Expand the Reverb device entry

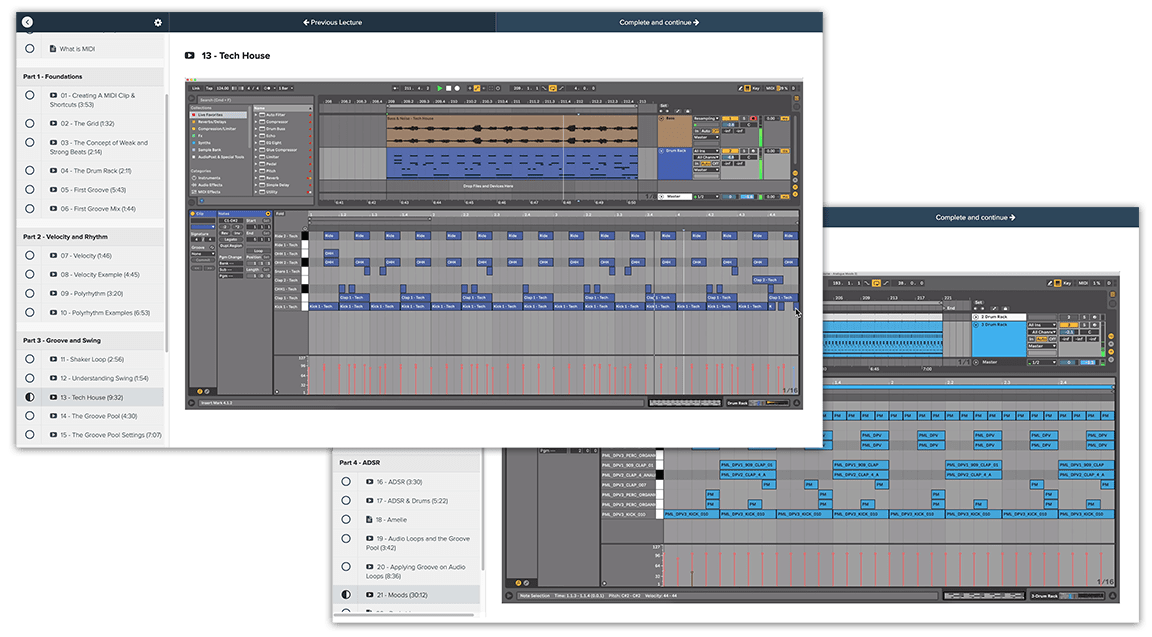click(x=256, y=178)
